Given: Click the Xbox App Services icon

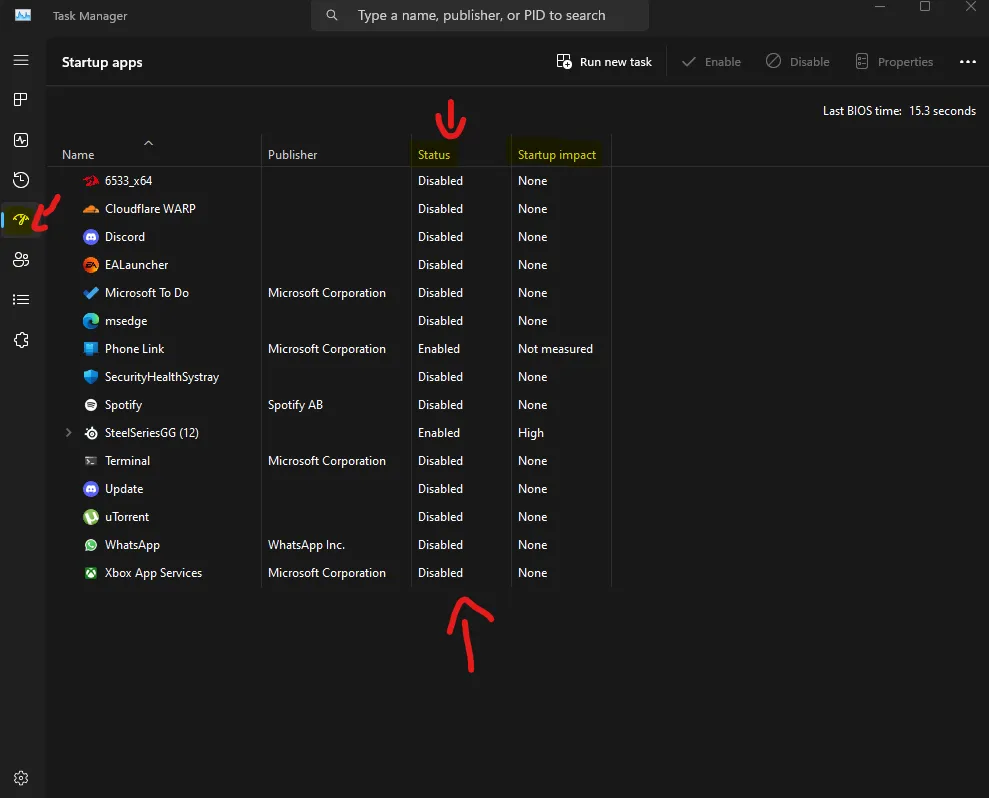Looking at the screenshot, I should coord(91,573).
